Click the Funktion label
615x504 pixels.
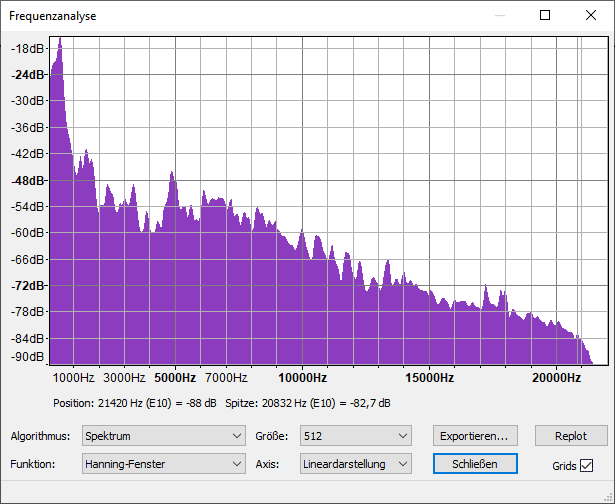33,464
